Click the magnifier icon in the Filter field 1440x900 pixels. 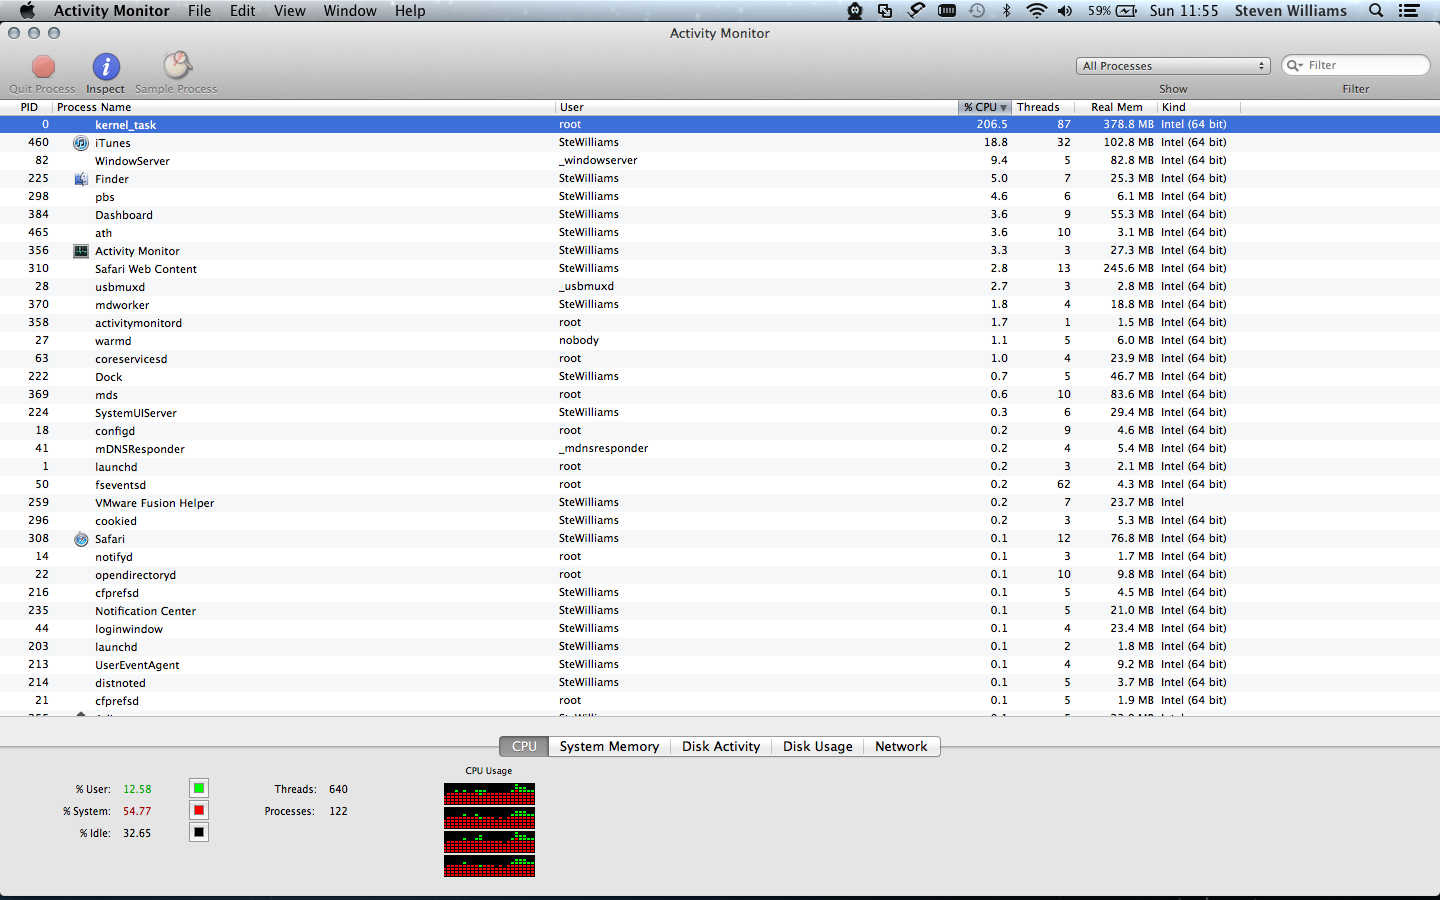click(1295, 65)
